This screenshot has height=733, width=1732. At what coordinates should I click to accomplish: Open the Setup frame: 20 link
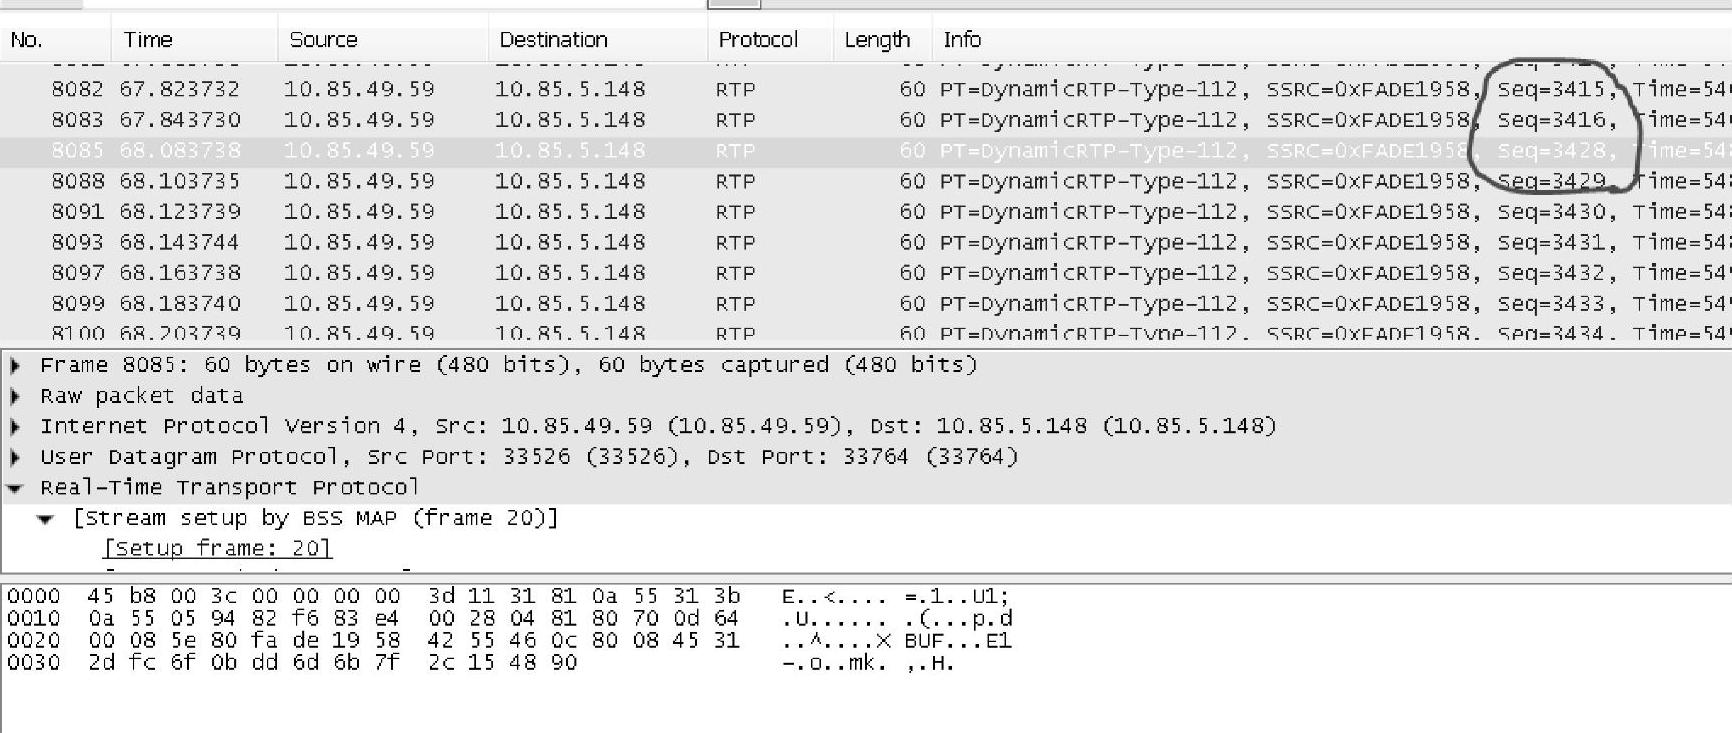click(217, 548)
